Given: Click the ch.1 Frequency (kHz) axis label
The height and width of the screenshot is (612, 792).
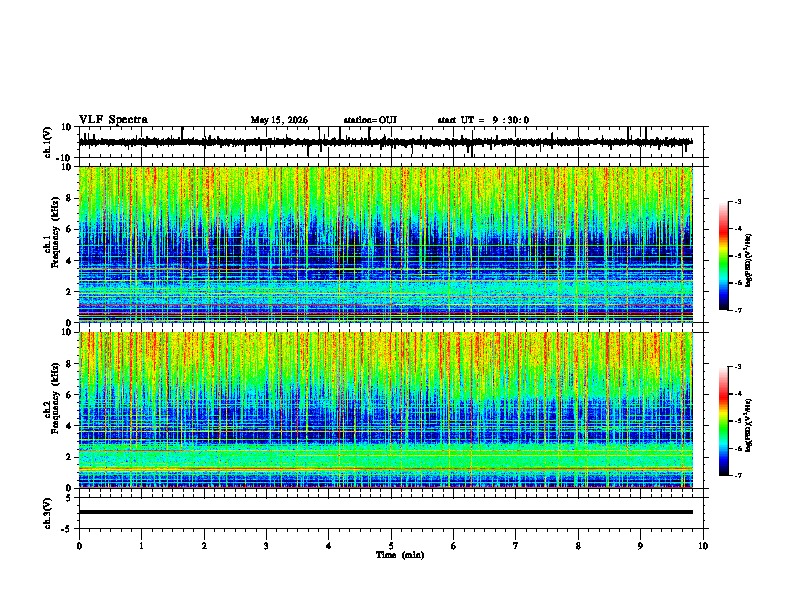Looking at the screenshot, I should click(52, 244).
